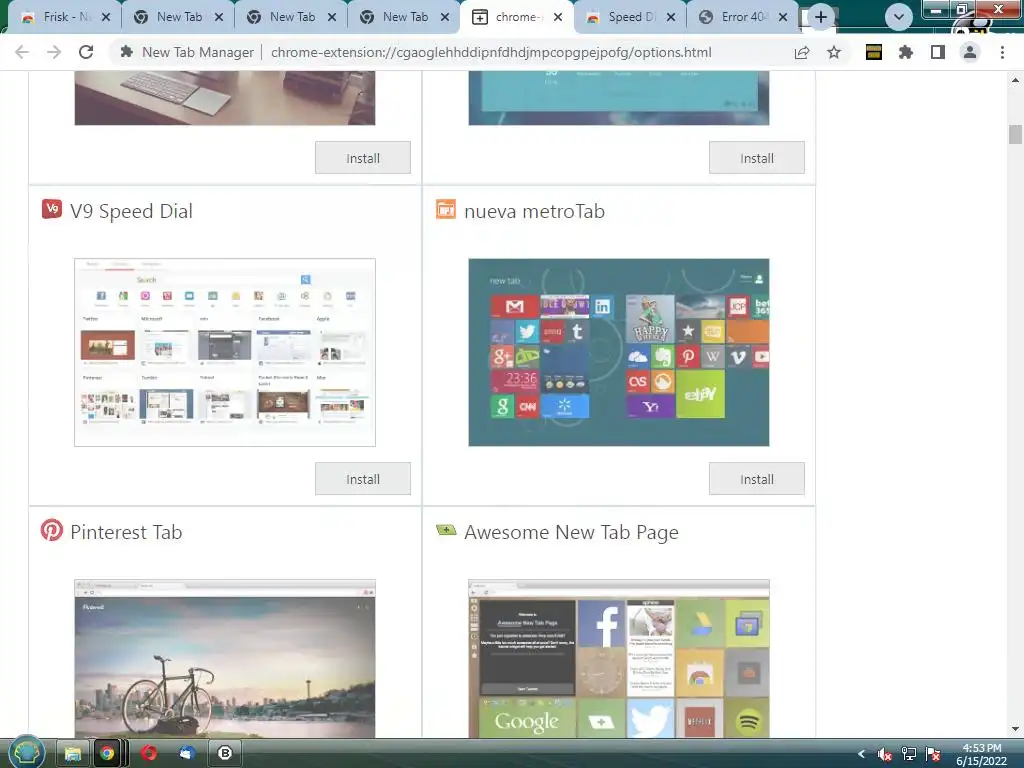Click Install under the desk keyboard preview
1024x768 pixels.
click(x=362, y=158)
